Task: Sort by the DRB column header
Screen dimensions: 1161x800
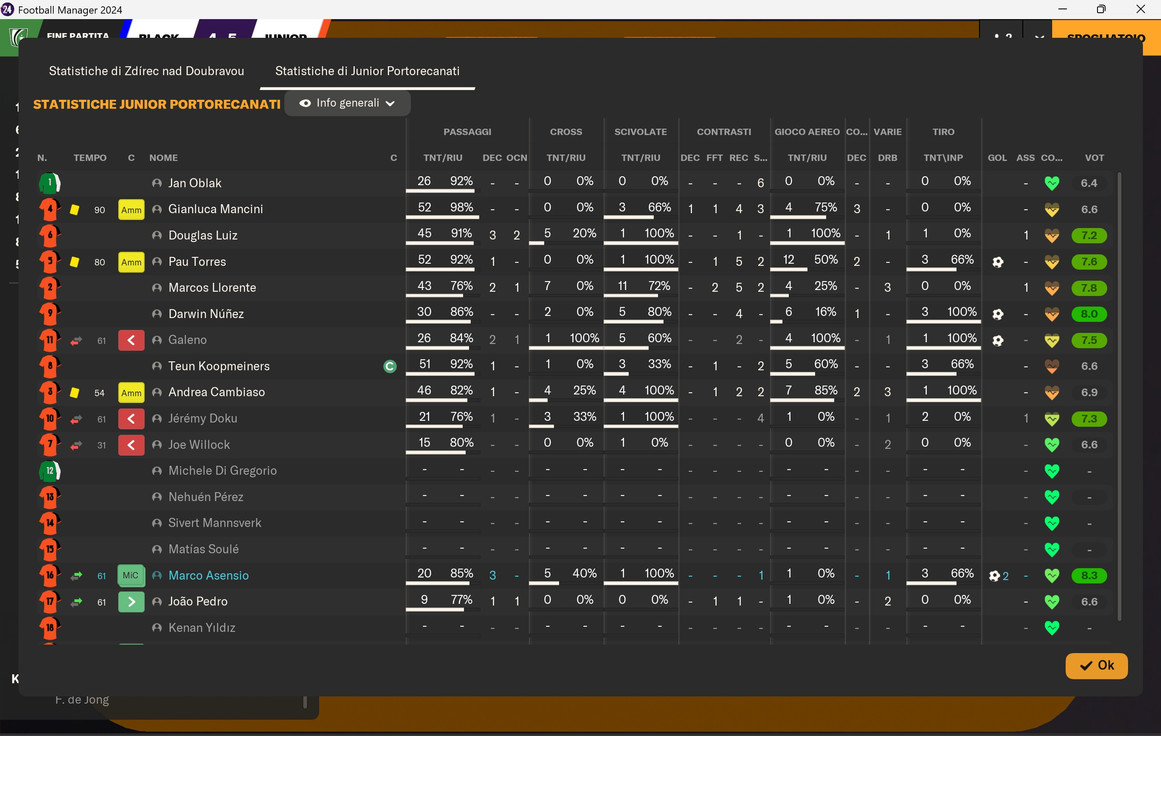Action: pyautogui.click(x=887, y=158)
